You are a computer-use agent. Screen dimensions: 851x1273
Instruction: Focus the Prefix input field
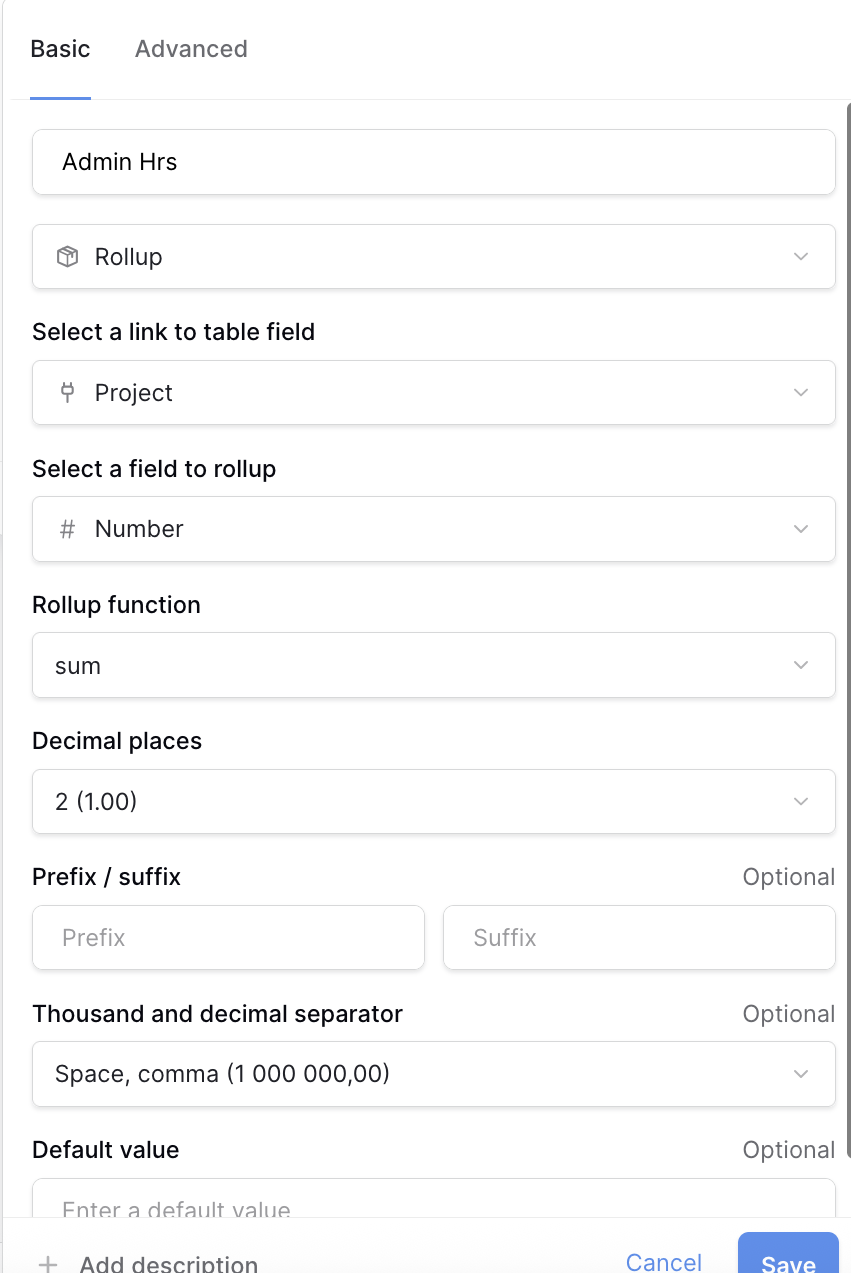click(228, 938)
